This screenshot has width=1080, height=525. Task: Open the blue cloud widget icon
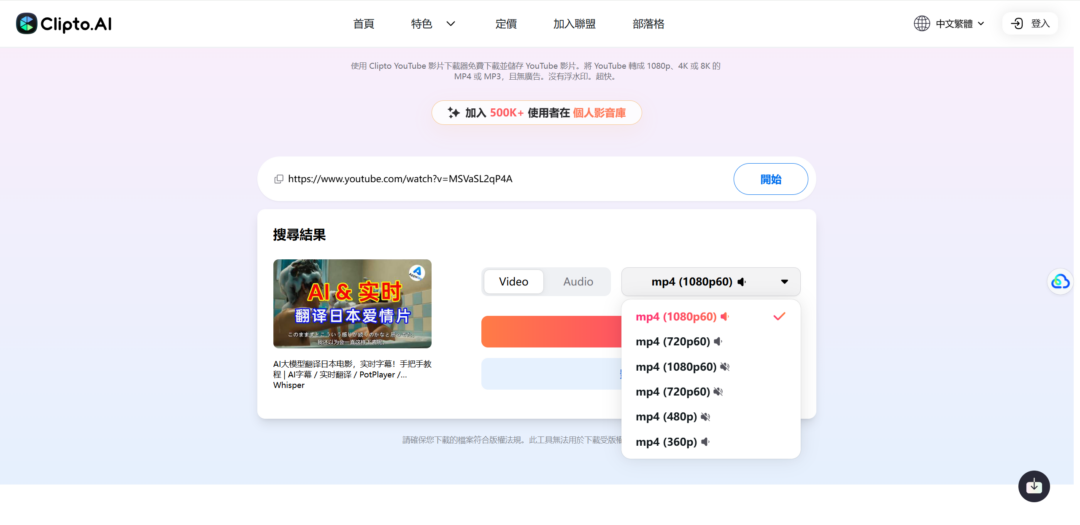point(1061,281)
